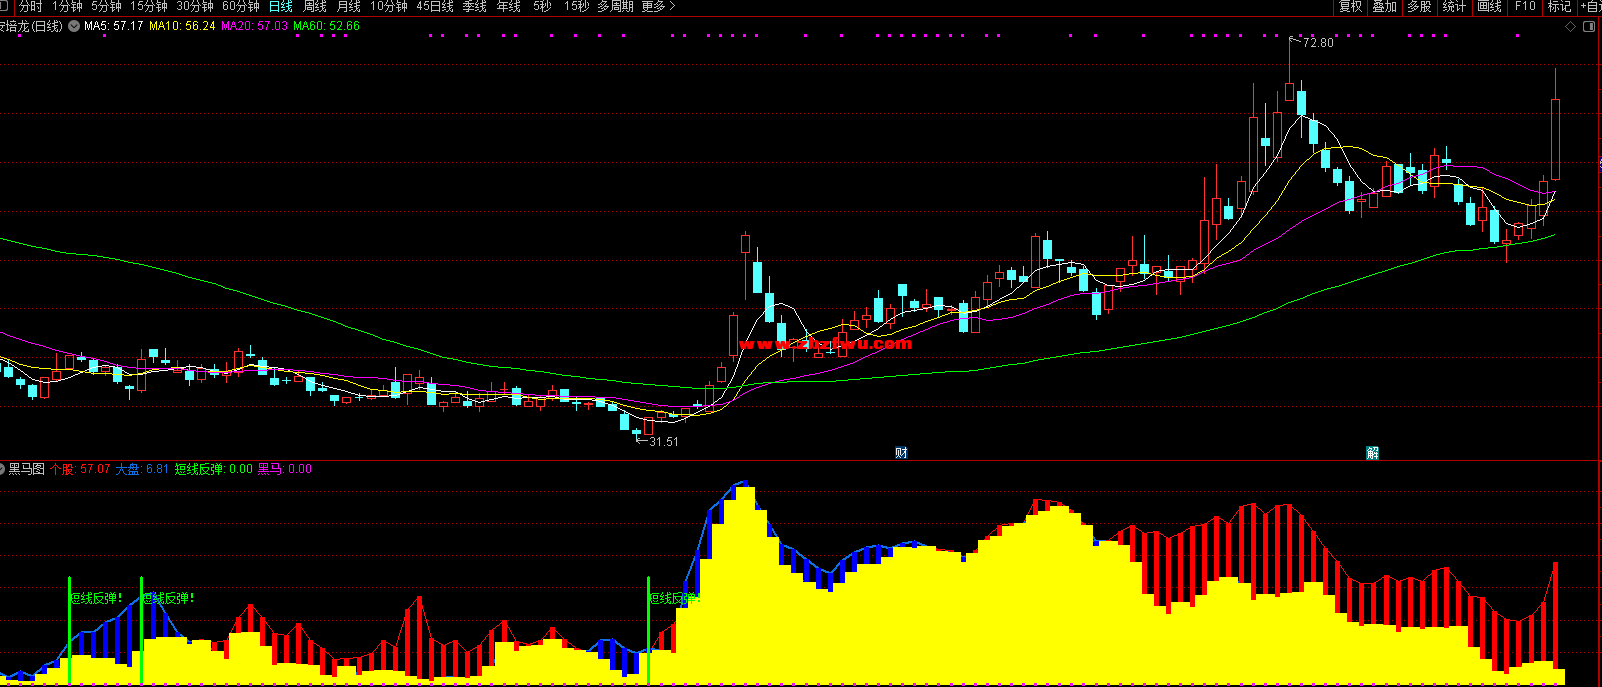This screenshot has height=687, width=1602.
Task: Open the 多周期 multi-period view
Action: pos(615,6)
